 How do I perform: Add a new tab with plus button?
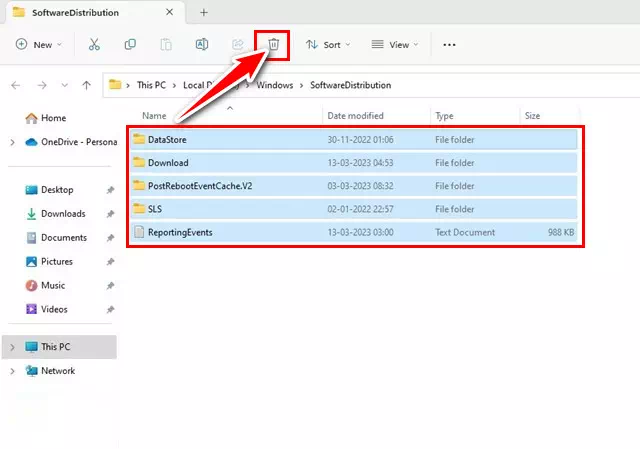pos(204,13)
